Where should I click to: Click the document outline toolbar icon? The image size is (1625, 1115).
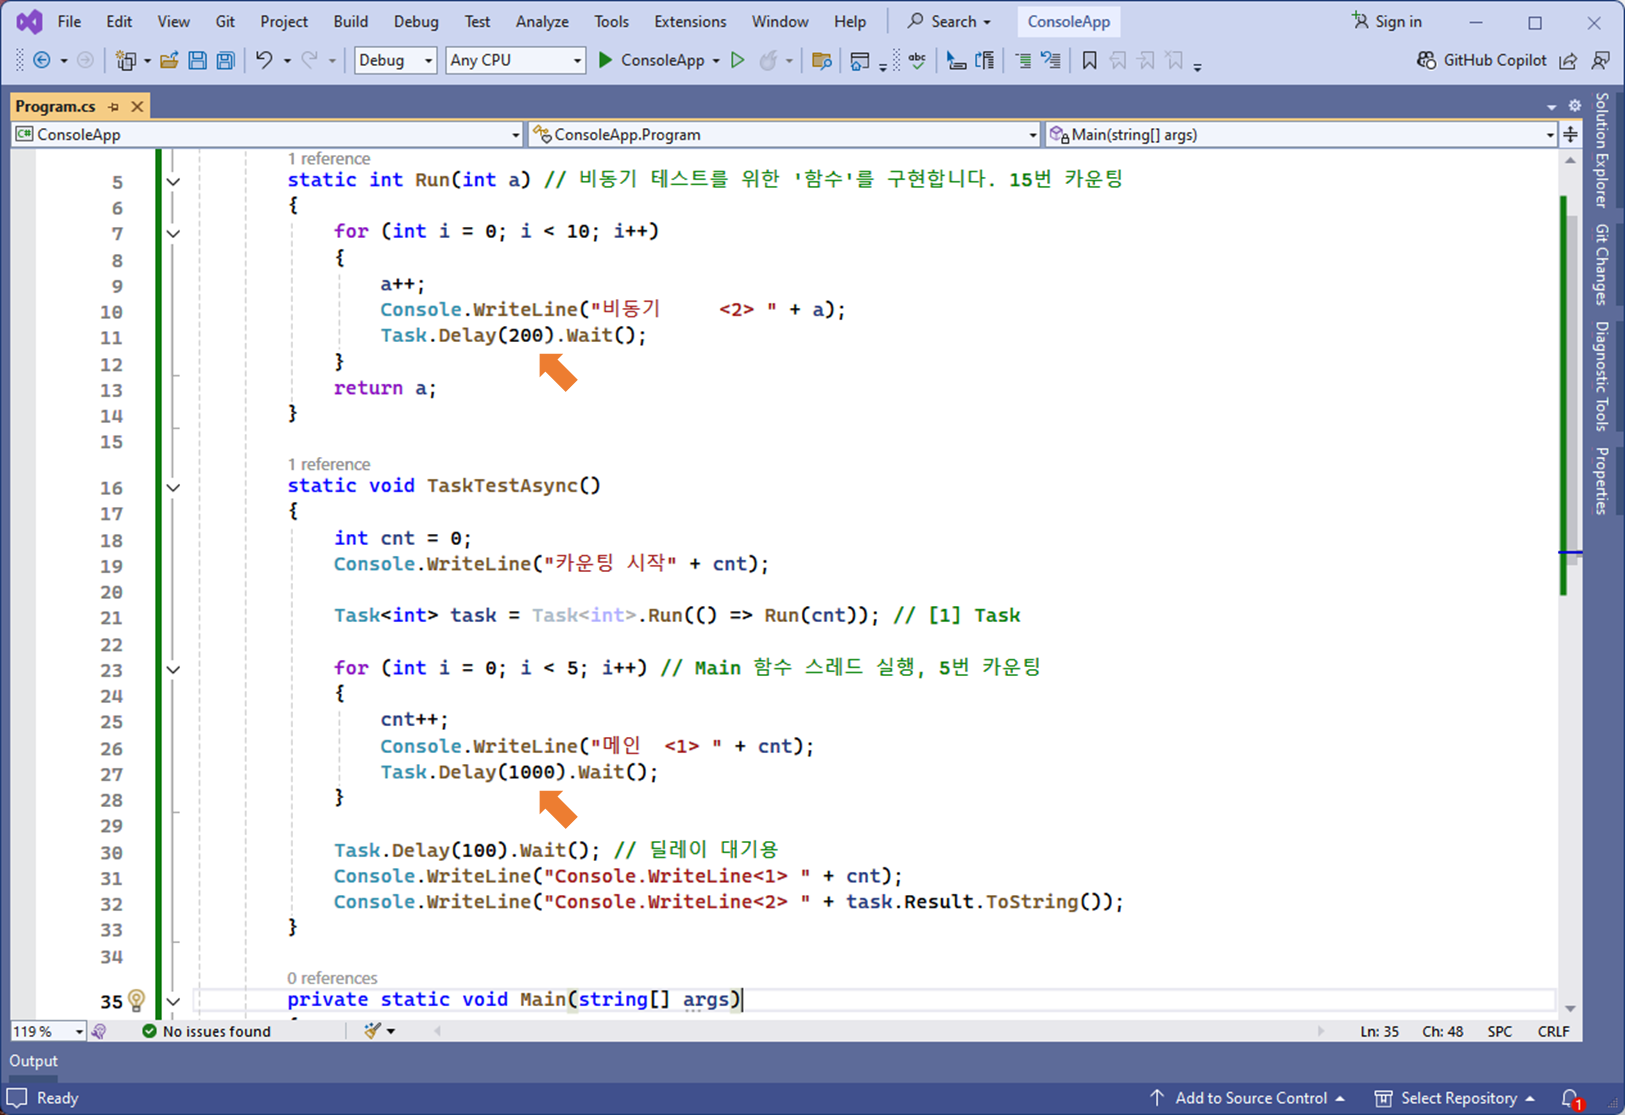click(985, 61)
